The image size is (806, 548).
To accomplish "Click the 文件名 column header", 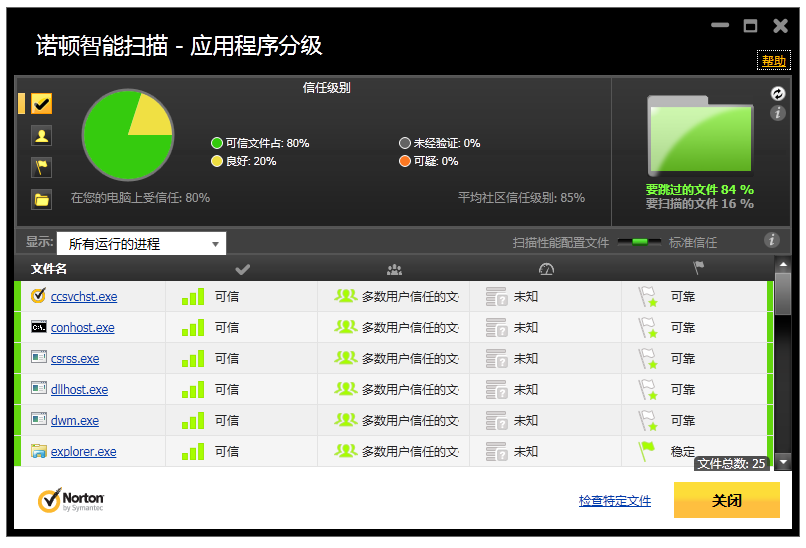I will point(48,269).
